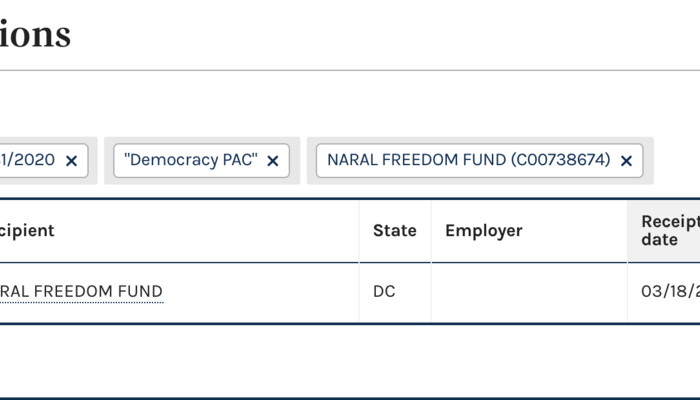
Task: Remove the "Democracy PAC" filter tag
Action: 272,161
